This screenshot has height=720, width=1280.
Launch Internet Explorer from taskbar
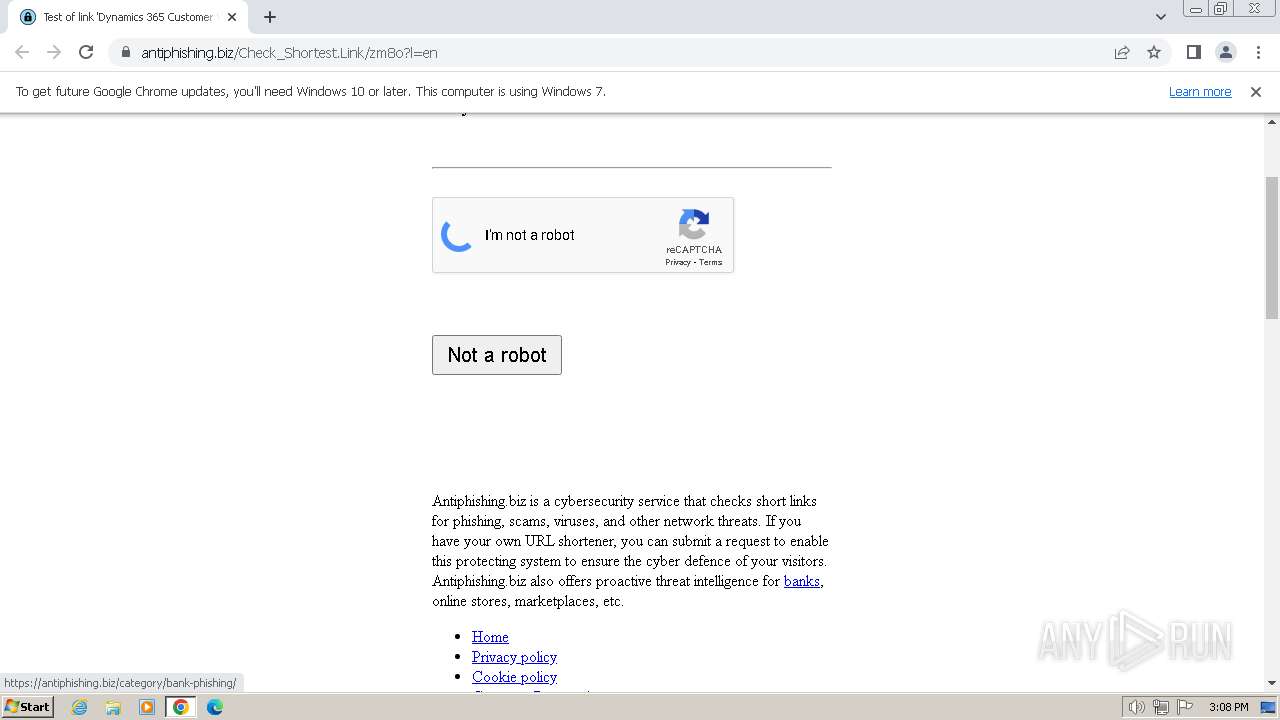tap(79, 707)
